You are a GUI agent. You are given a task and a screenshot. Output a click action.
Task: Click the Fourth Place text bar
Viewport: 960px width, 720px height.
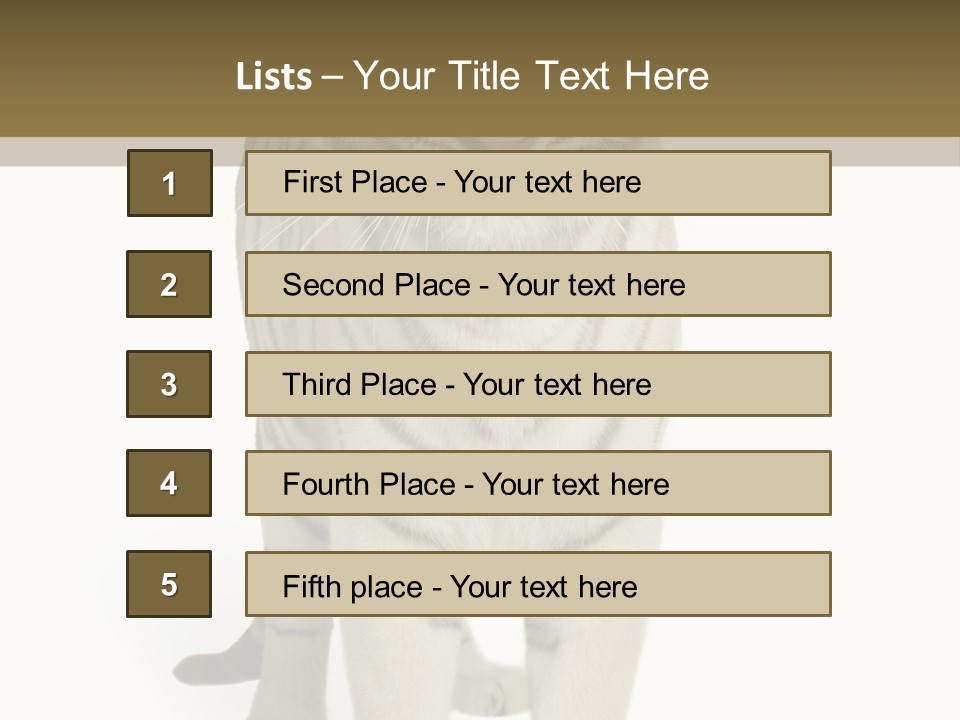538,483
